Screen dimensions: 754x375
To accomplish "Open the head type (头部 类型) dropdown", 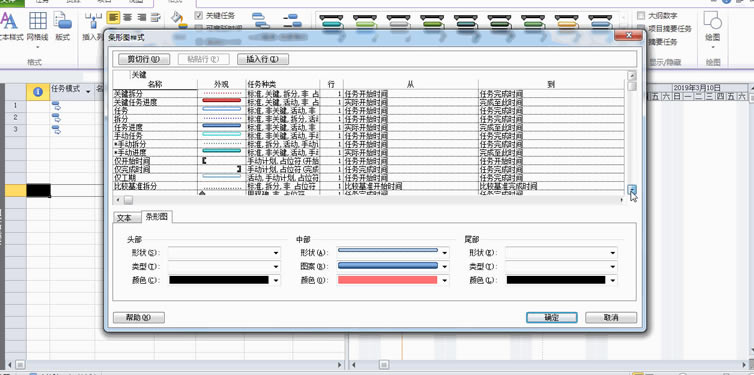I will click(276, 266).
